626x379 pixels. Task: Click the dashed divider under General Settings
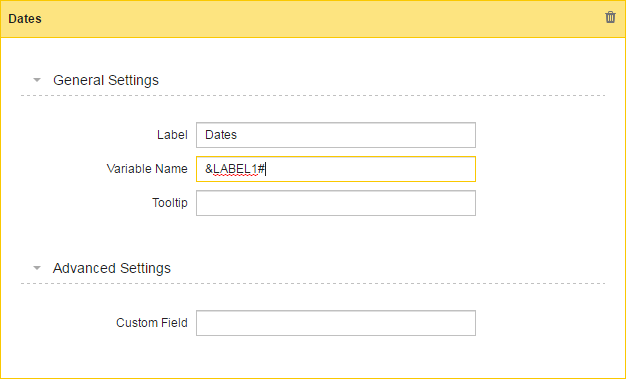click(313, 96)
